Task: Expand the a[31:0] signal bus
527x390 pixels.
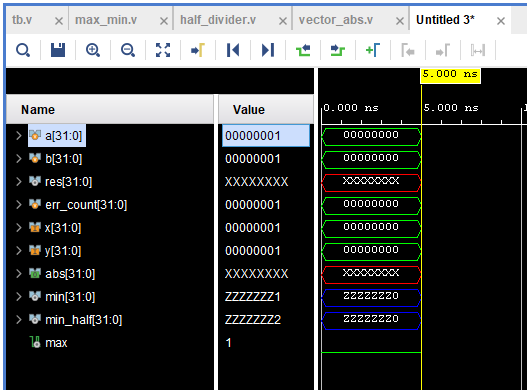Action: point(18,135)
